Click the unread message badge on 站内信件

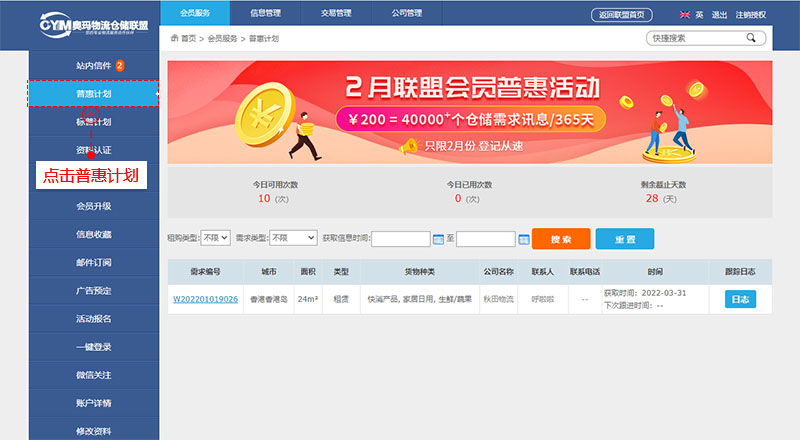[120, 66]
